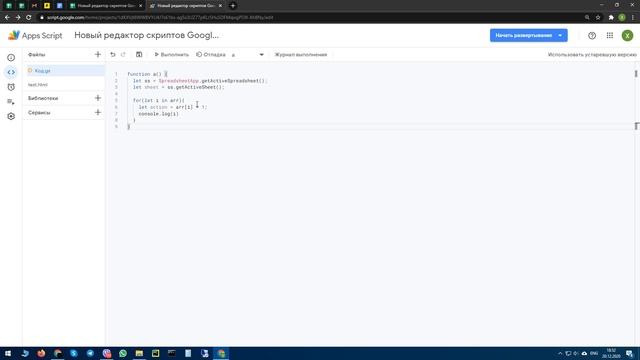
Task: Switch to the active second Apps Script browser tab
Action: click(186, 6)
